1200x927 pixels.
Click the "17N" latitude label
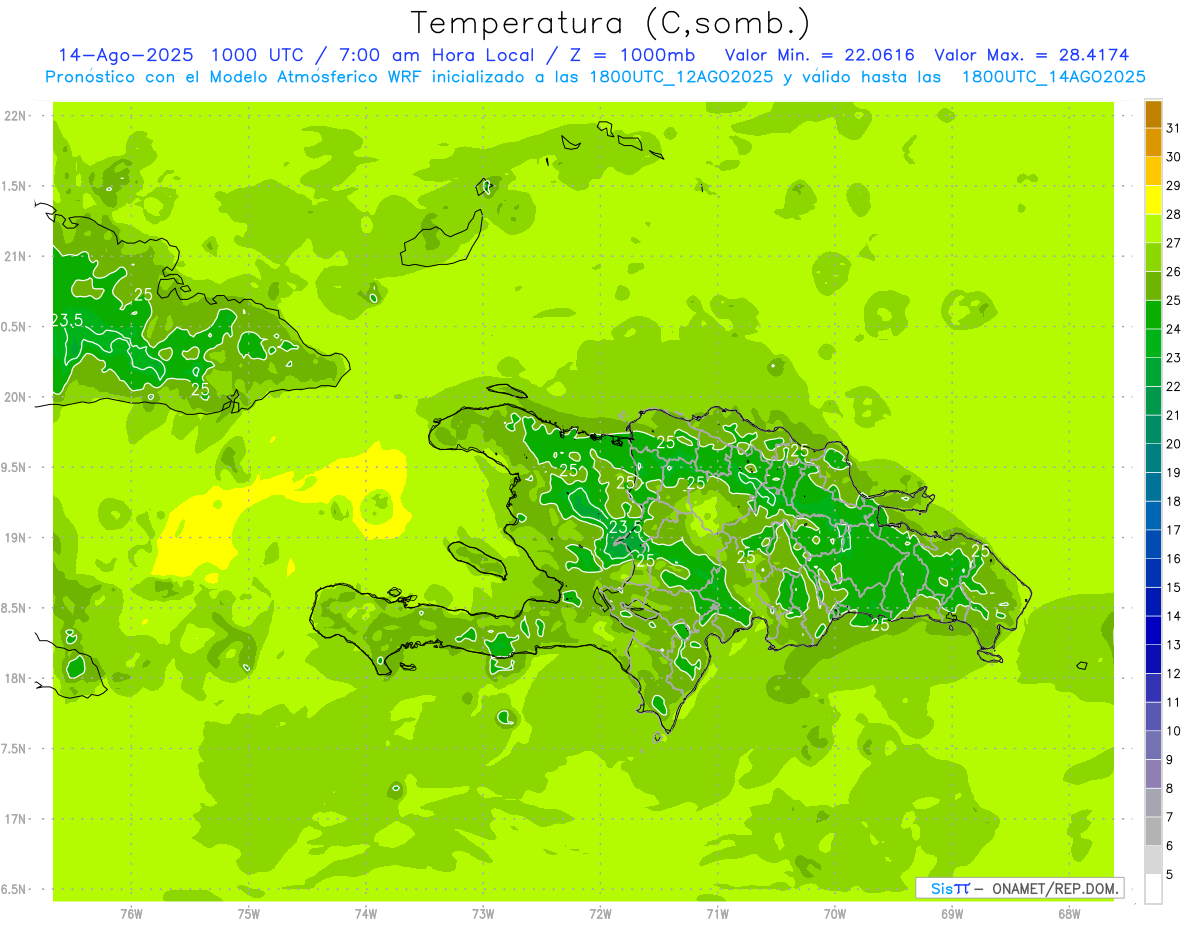point(14,819)
